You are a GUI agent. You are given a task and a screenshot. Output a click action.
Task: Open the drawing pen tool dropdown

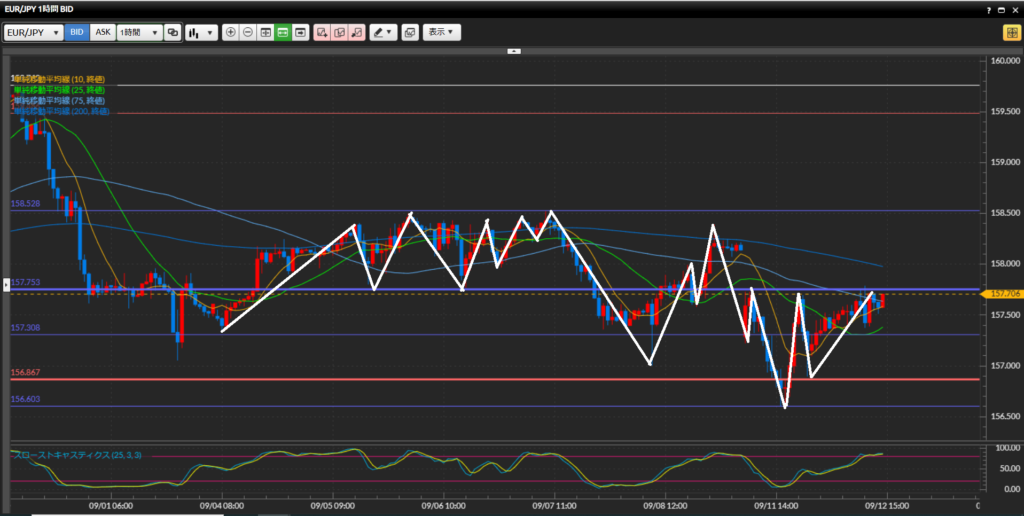[x=383, y=32]
